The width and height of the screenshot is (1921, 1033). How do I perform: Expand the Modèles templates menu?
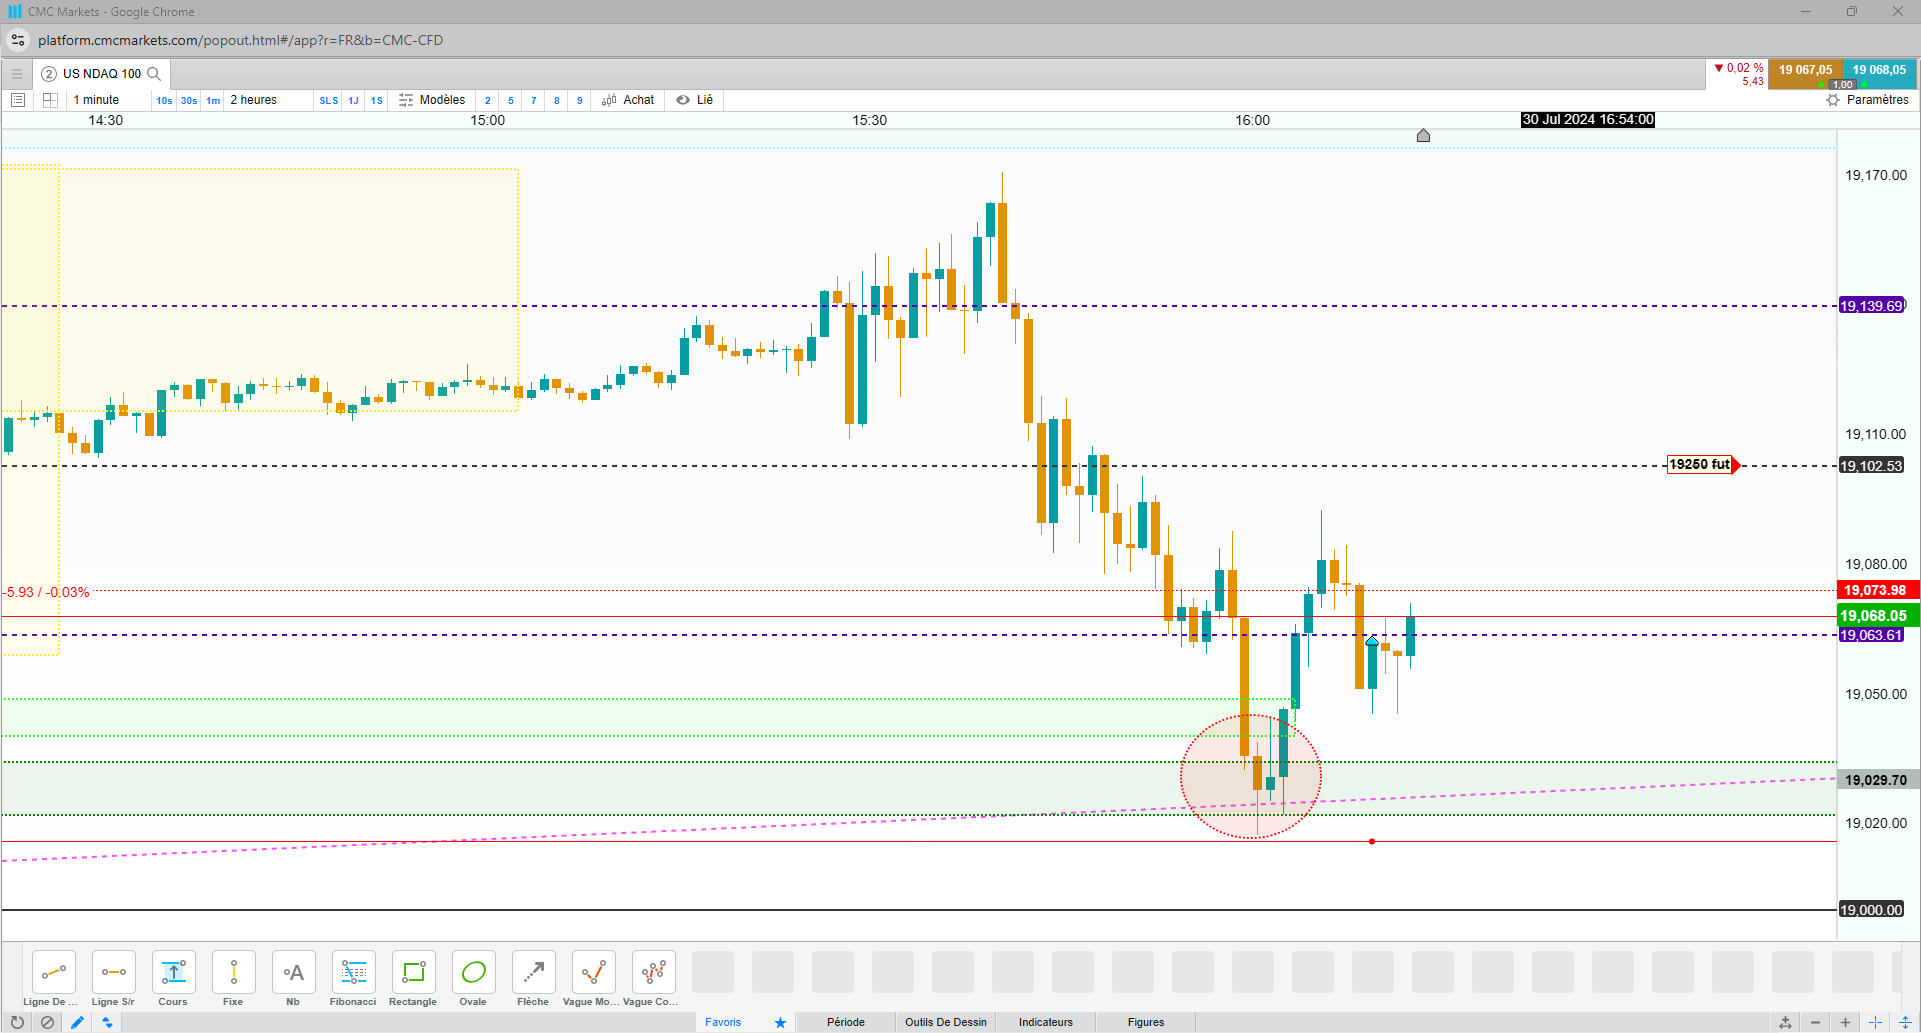[x=432, y=100]
